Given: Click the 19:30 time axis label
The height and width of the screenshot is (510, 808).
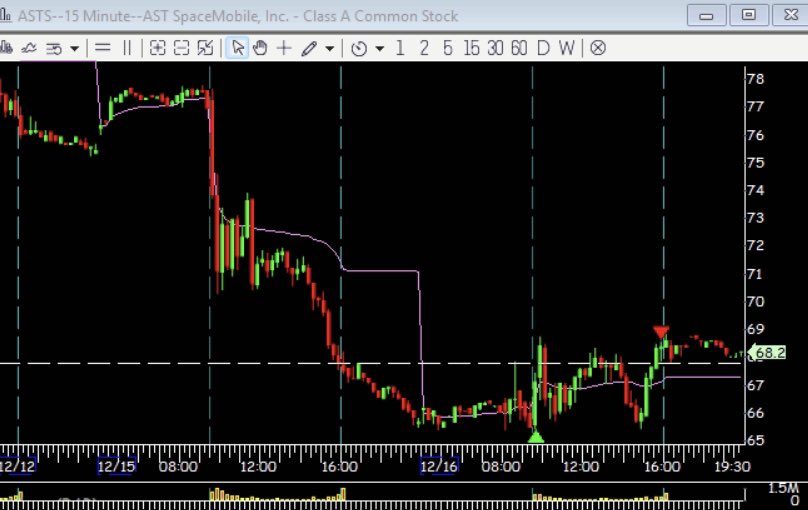Looking at the screenshot, I should [732, 467].
